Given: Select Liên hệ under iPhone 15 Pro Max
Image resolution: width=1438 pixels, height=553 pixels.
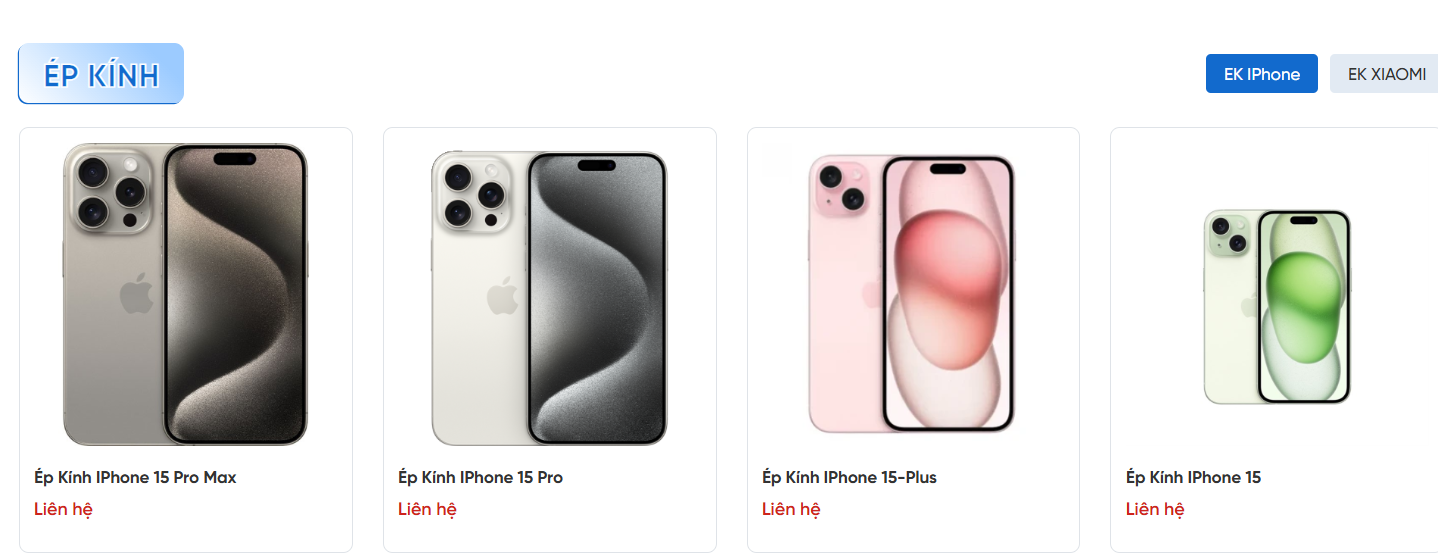Looking at the screenshot, I should pos(63,509).
